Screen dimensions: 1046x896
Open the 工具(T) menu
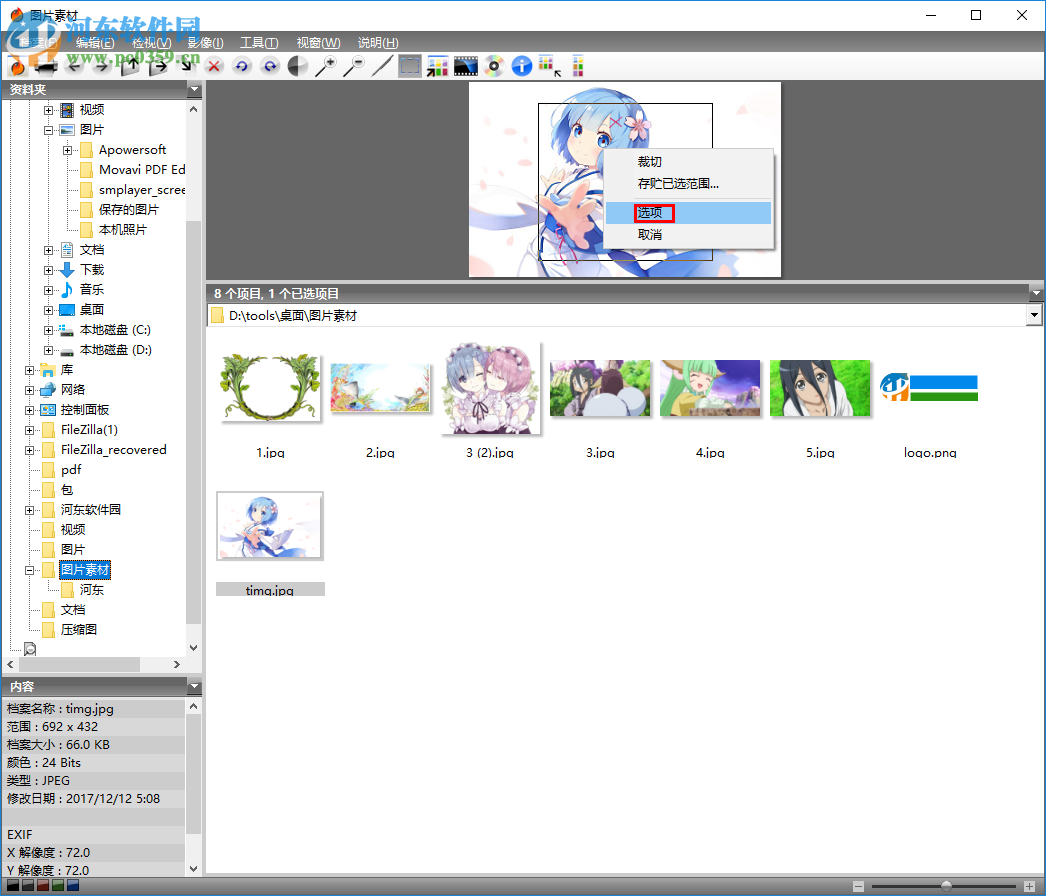coord(259,43)
